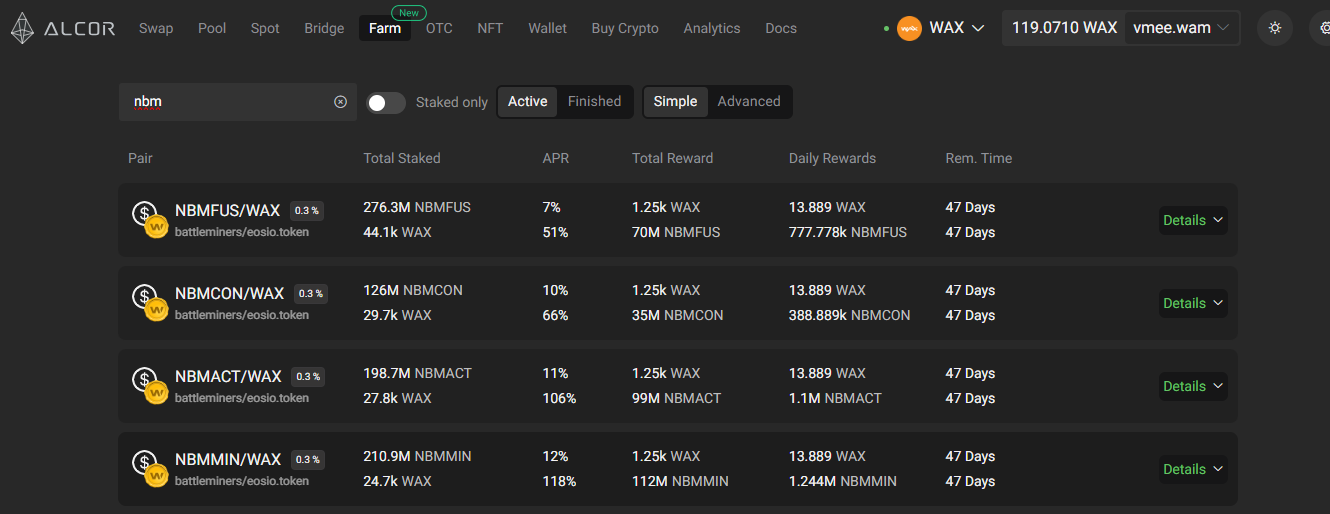This screenshot has height=514, width=1330.
Task: Click the 106% APR value
Action: coord(559,398)
